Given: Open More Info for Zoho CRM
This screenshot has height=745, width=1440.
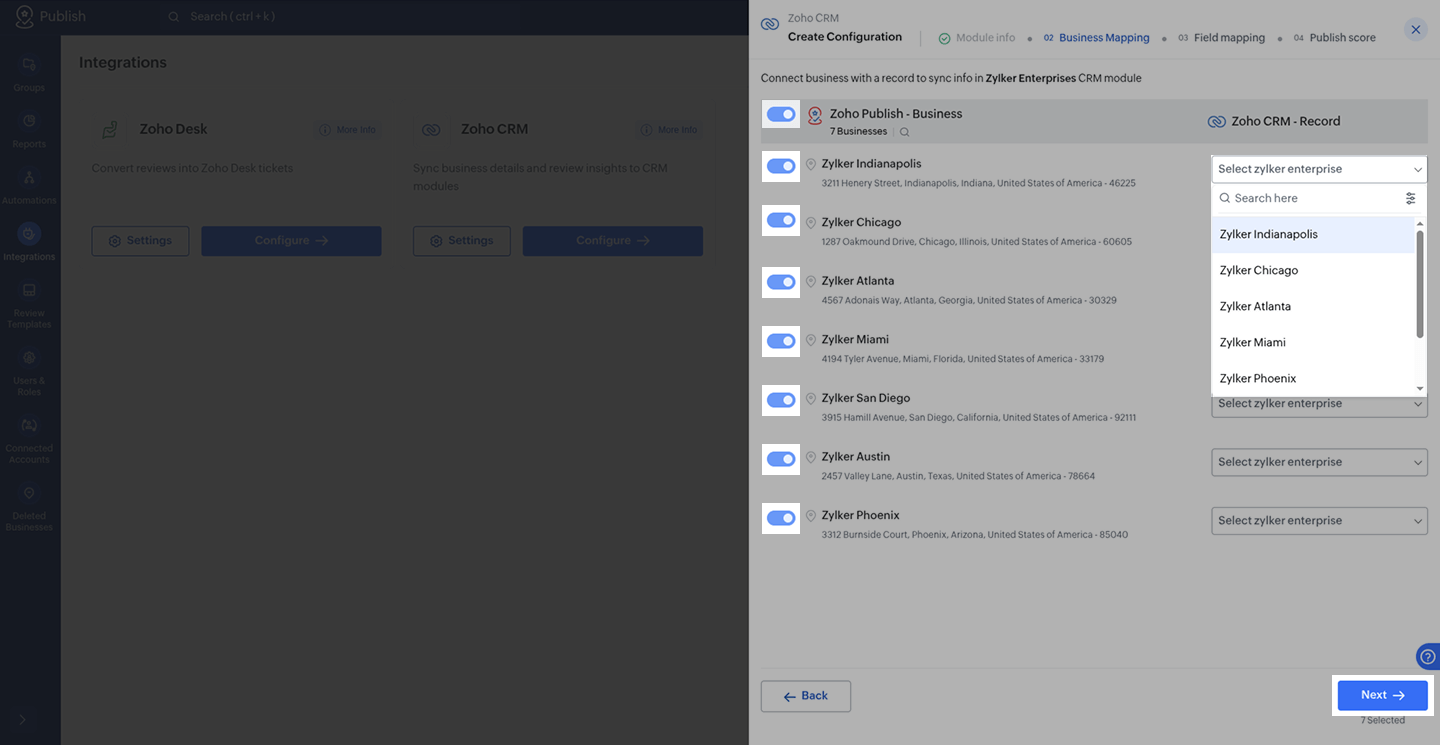Looking at the screenshot, I should (669, 130).
